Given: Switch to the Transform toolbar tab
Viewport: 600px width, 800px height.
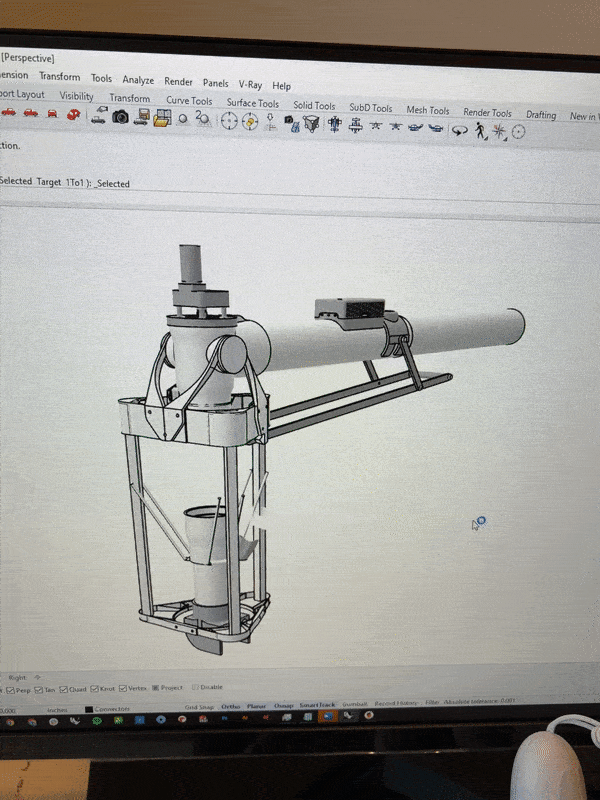Looking at the screenshot, I should click(130, 98).
